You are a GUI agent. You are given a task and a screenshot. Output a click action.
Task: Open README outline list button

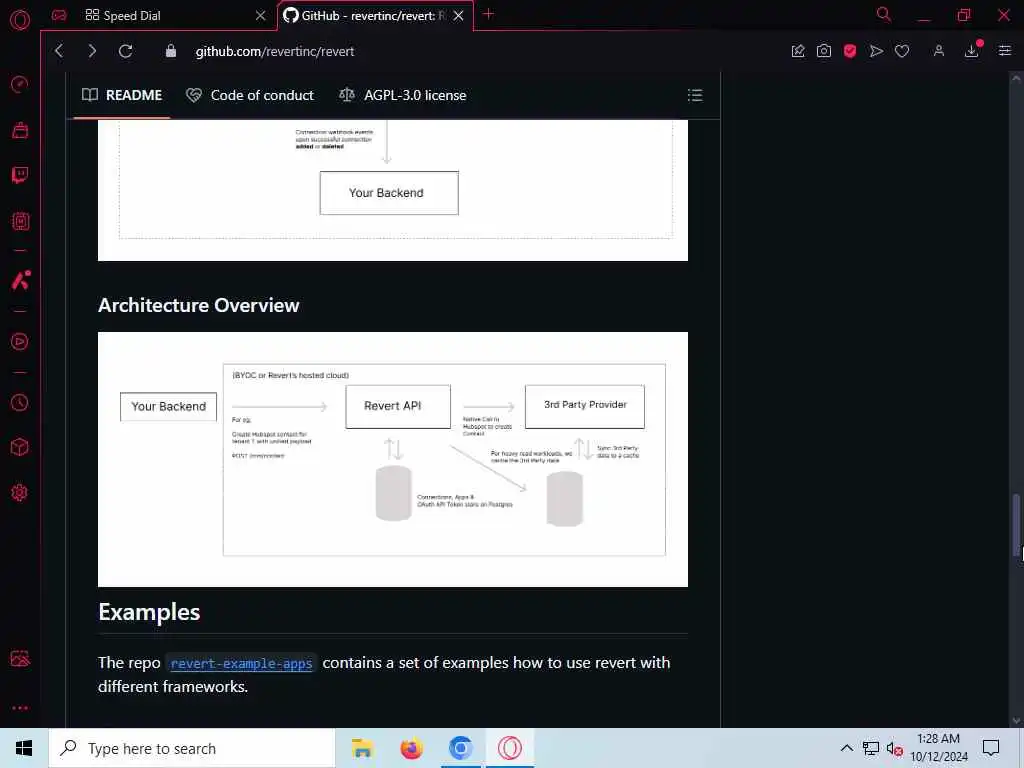(x=695, y=95)
